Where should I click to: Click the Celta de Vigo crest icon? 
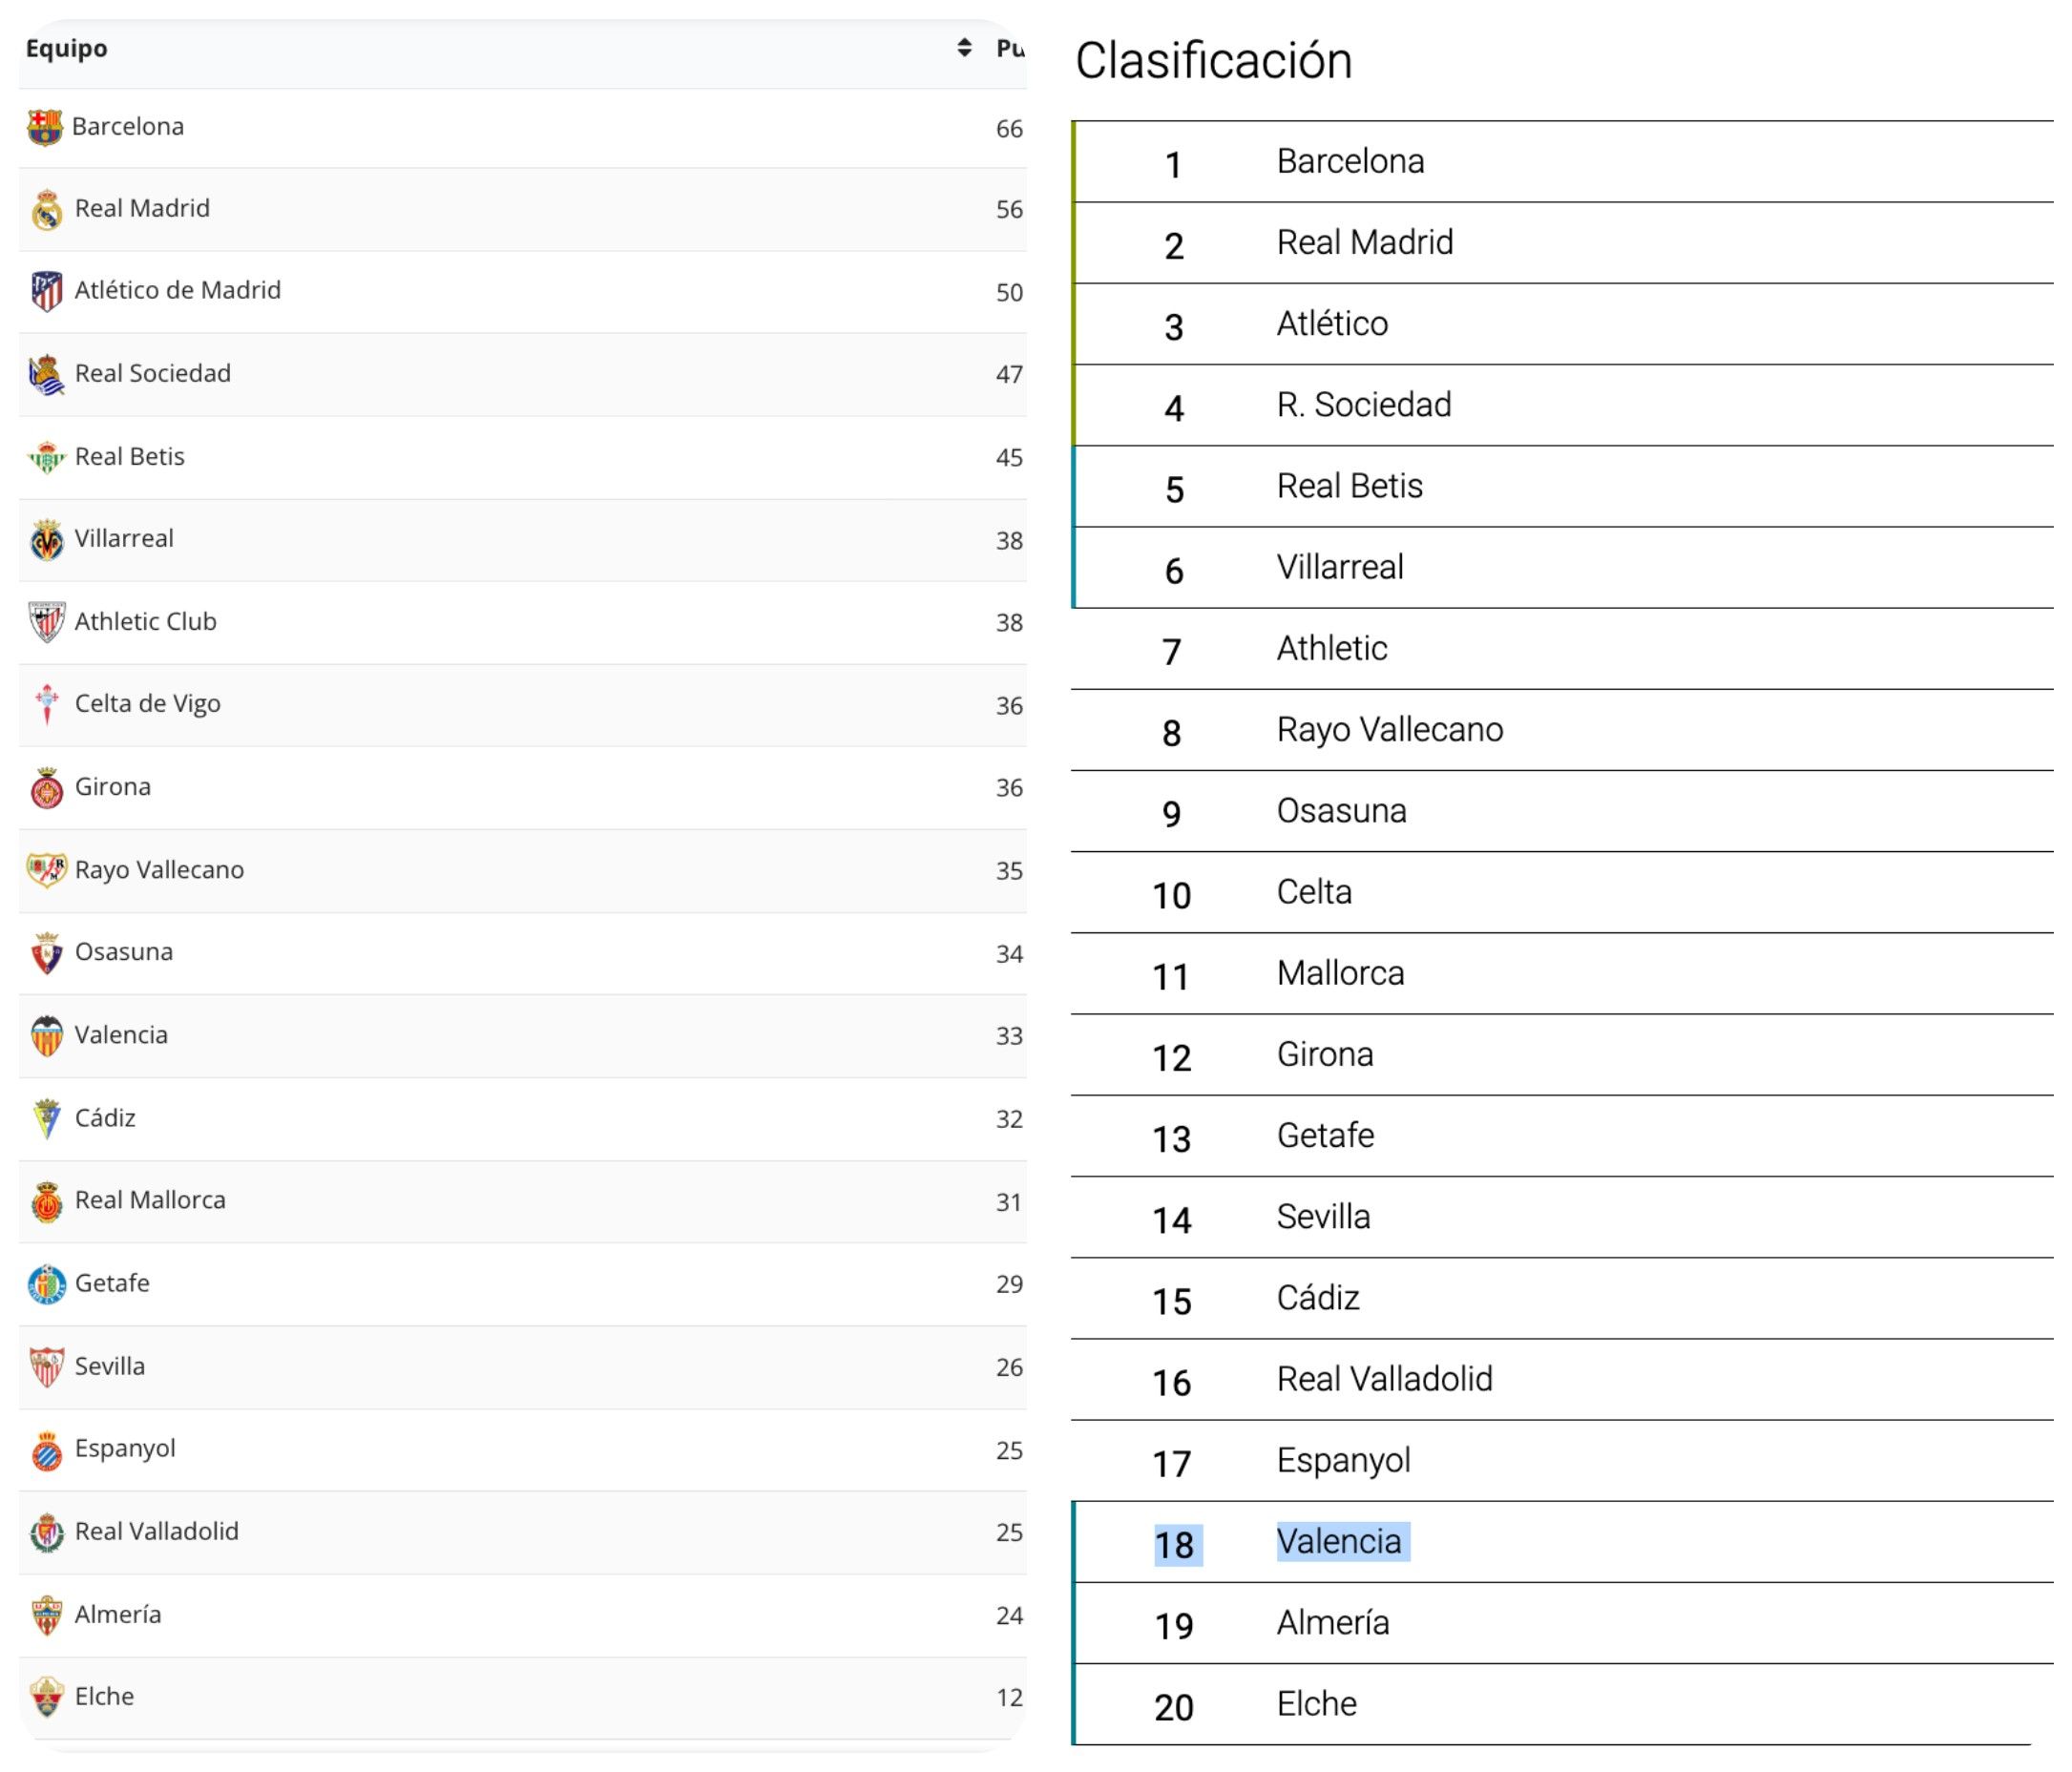pyautogui.click(x=47, y=705)
